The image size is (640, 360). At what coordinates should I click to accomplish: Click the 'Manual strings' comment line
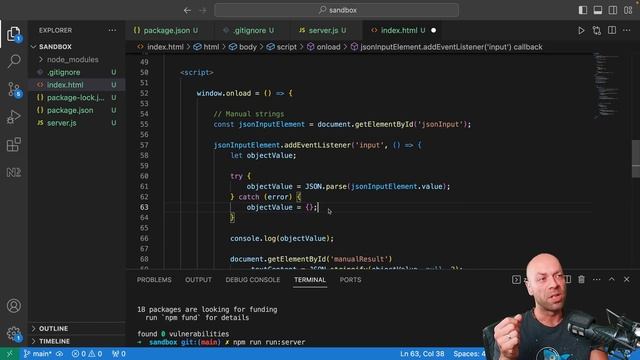tap(249, 114)
